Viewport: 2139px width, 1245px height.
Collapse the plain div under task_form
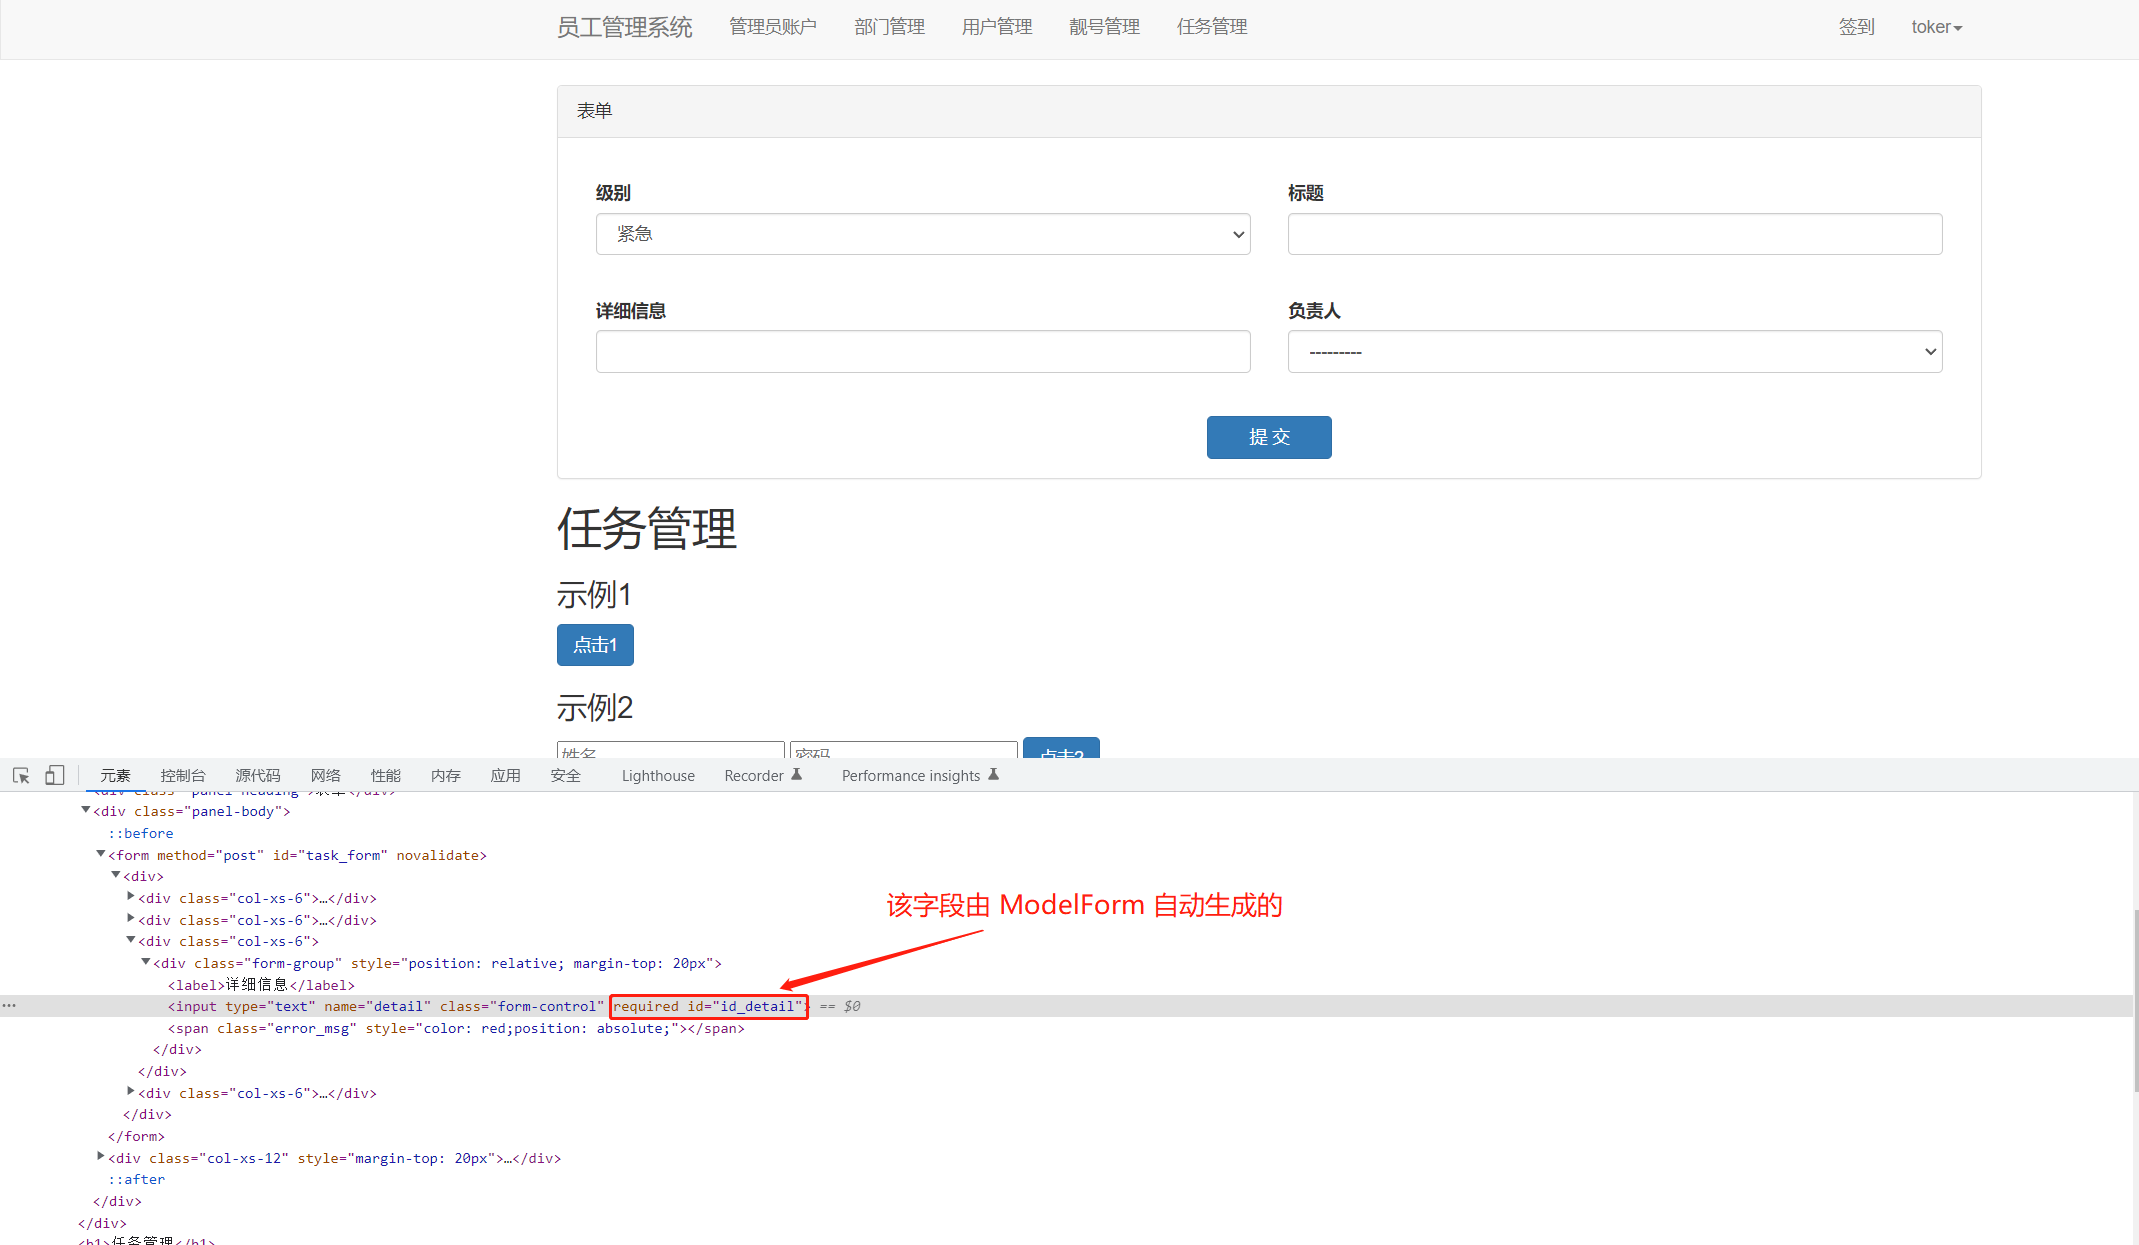coord(116,875)
